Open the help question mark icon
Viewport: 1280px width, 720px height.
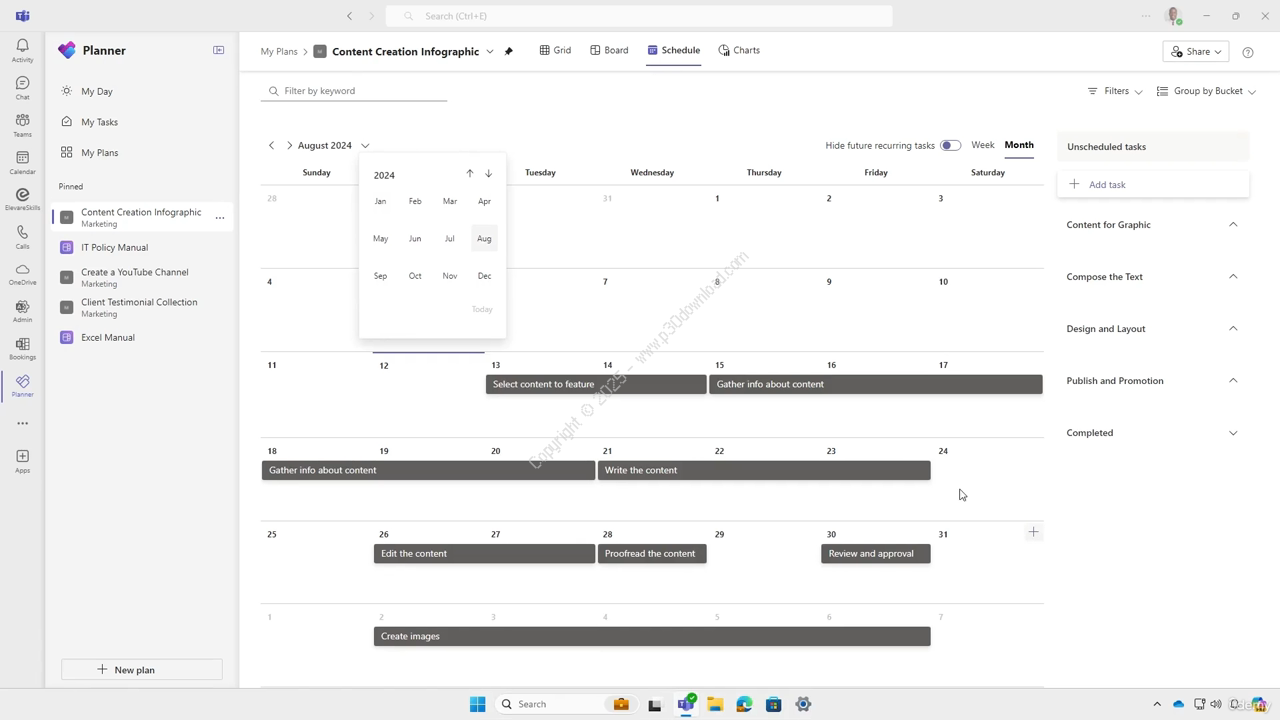click(x=1247, y=52)
